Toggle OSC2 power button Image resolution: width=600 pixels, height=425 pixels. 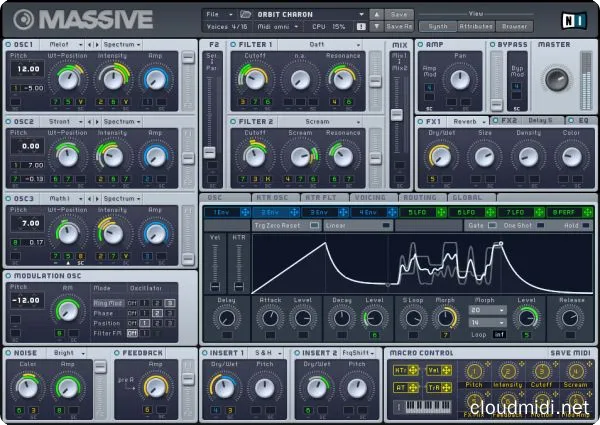[x=8, y=122]
